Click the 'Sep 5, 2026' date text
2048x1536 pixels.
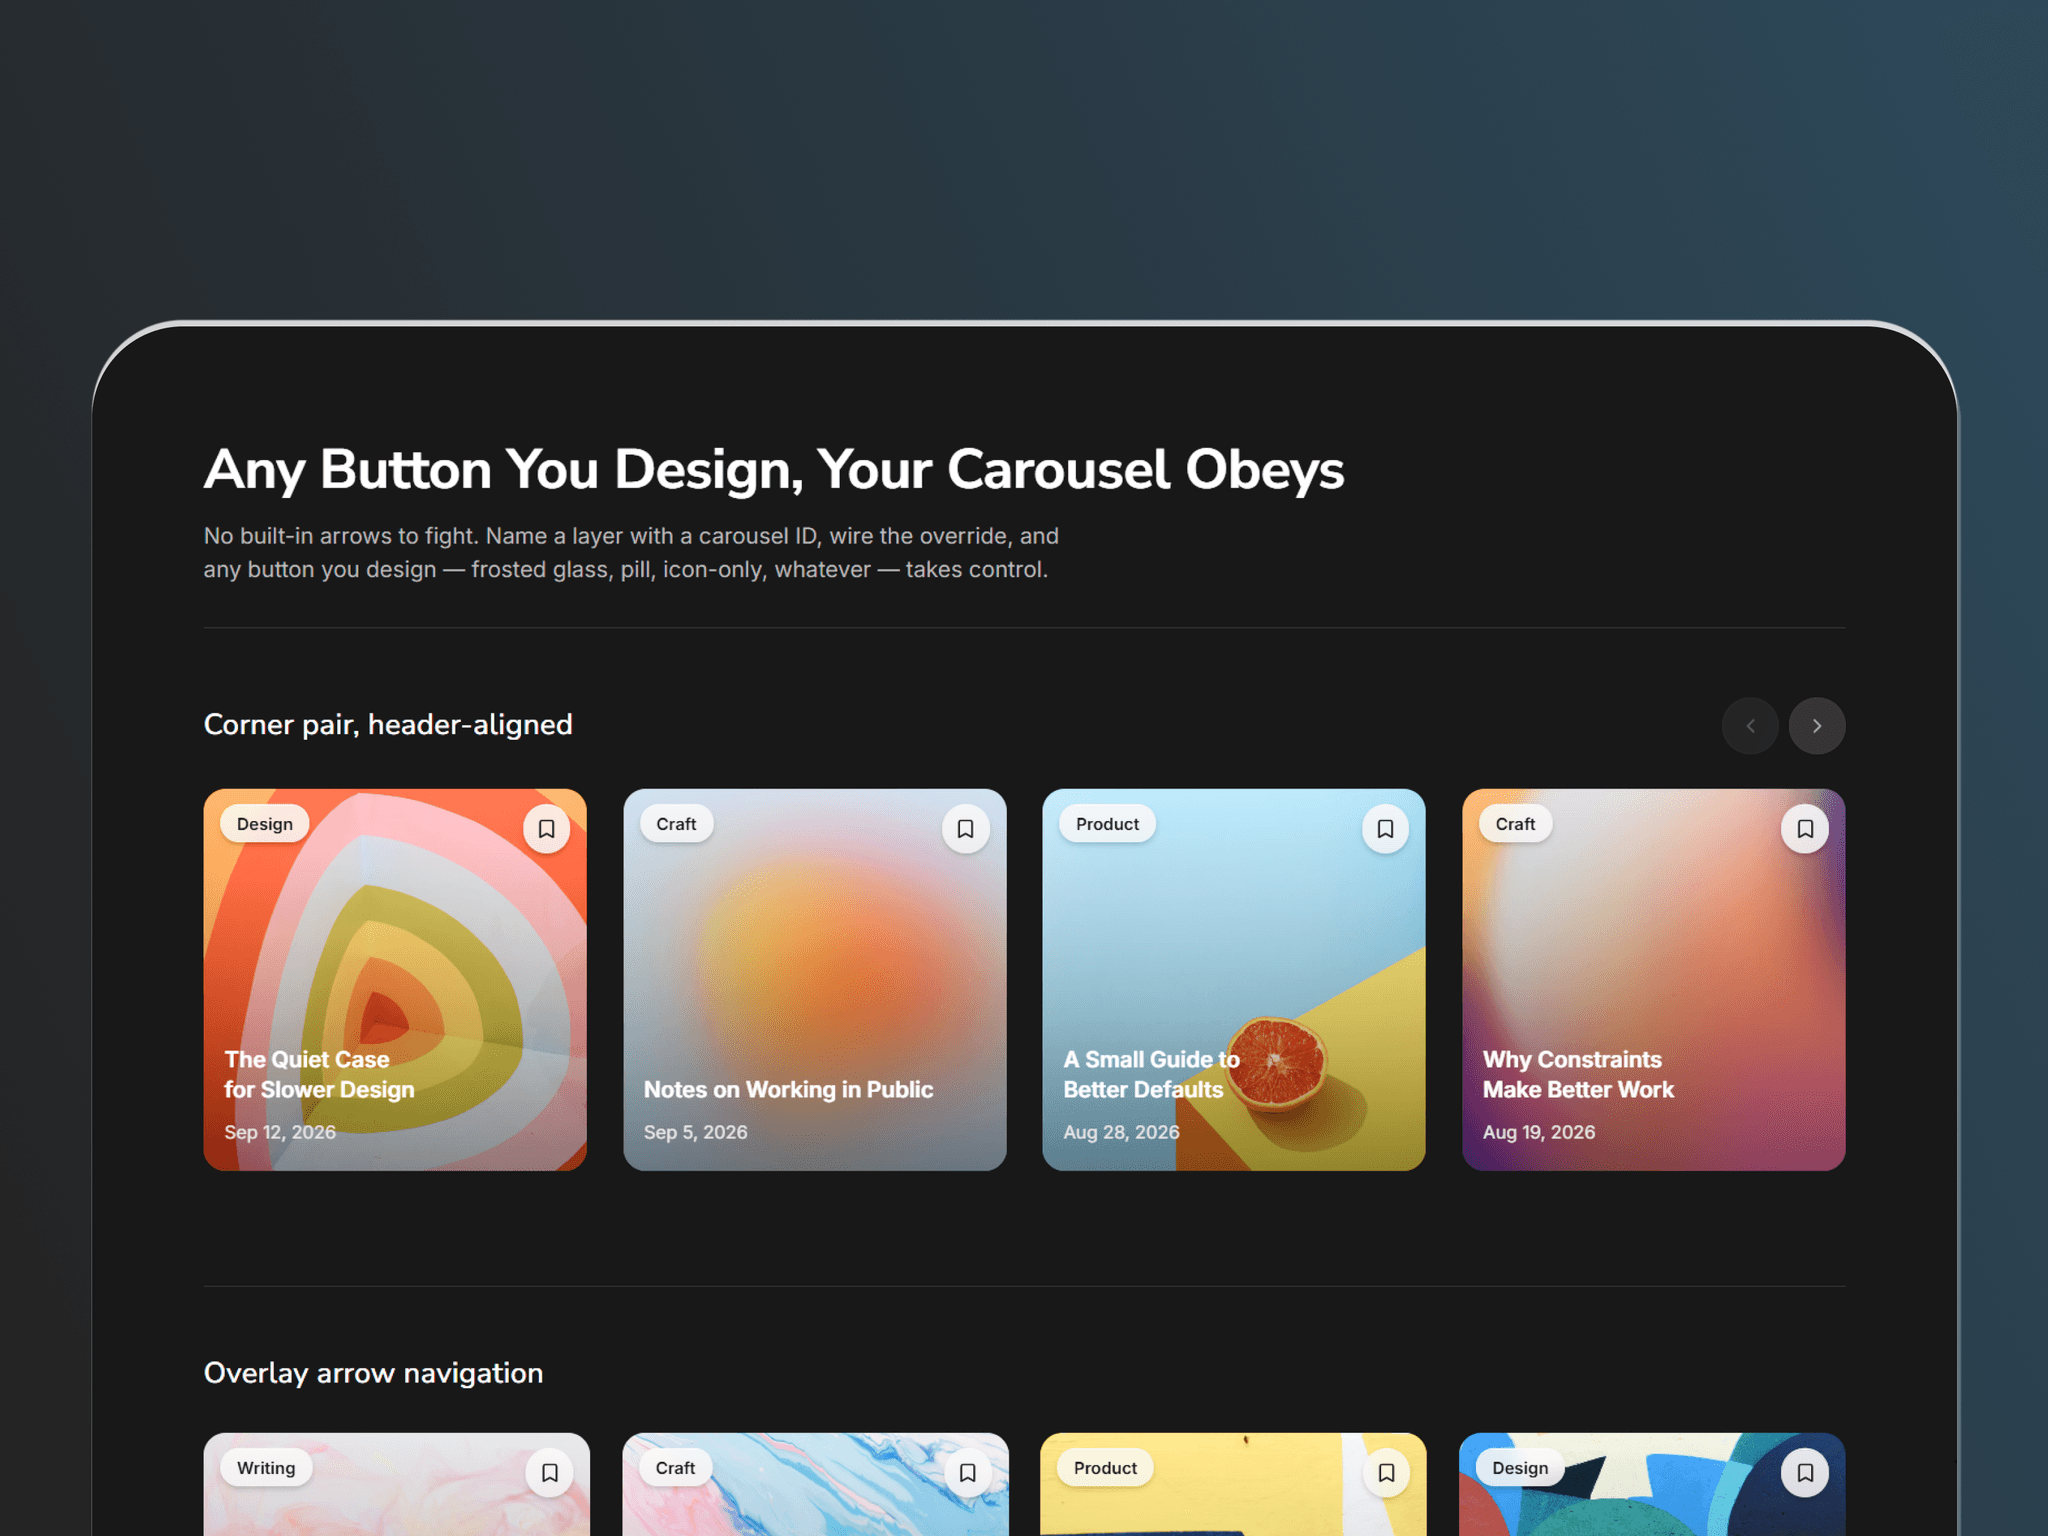click(x=695, y=1132)
